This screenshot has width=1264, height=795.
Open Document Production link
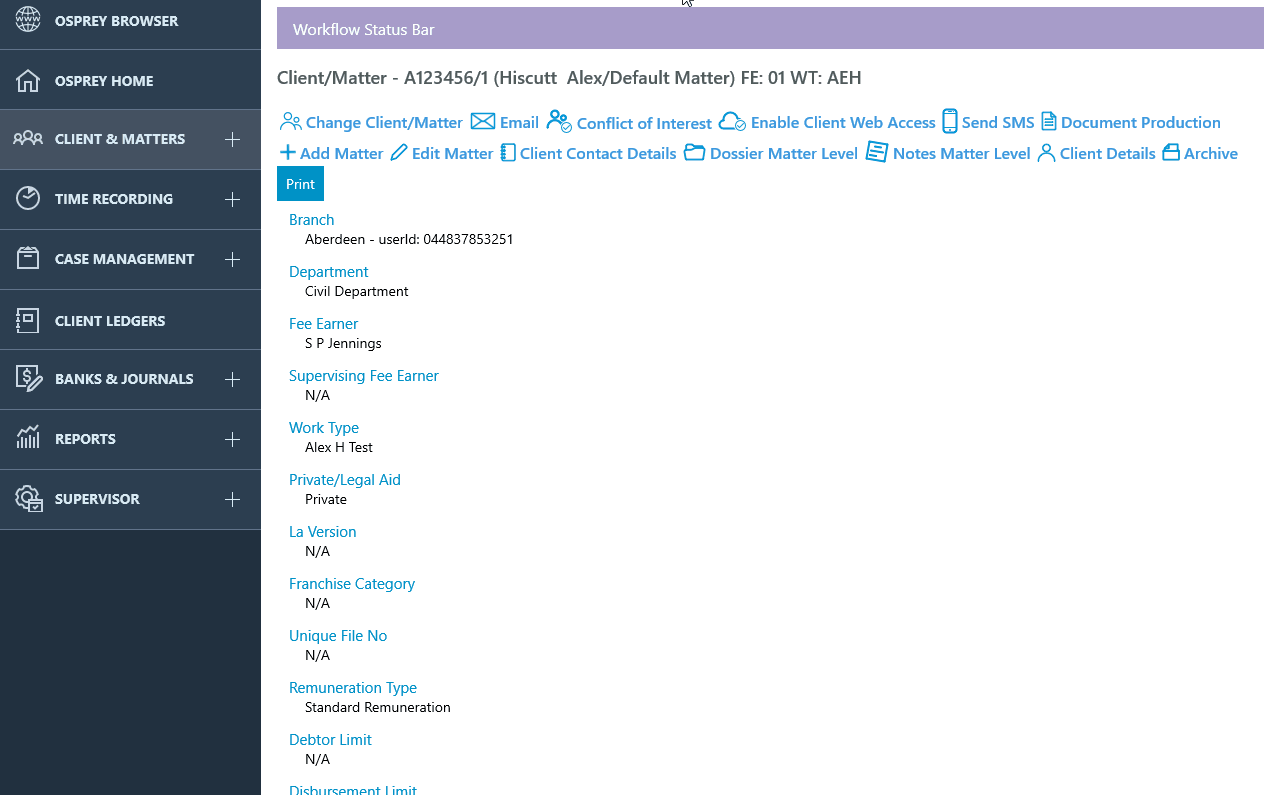tap(1140, 123)
